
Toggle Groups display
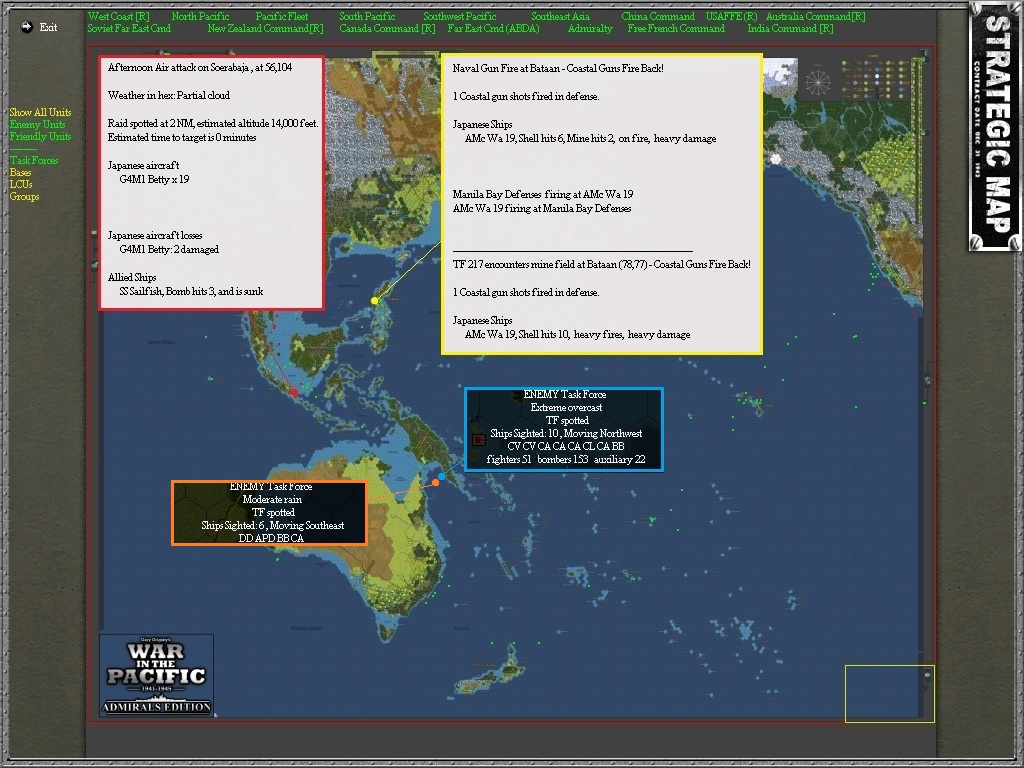tap(24, 196)
